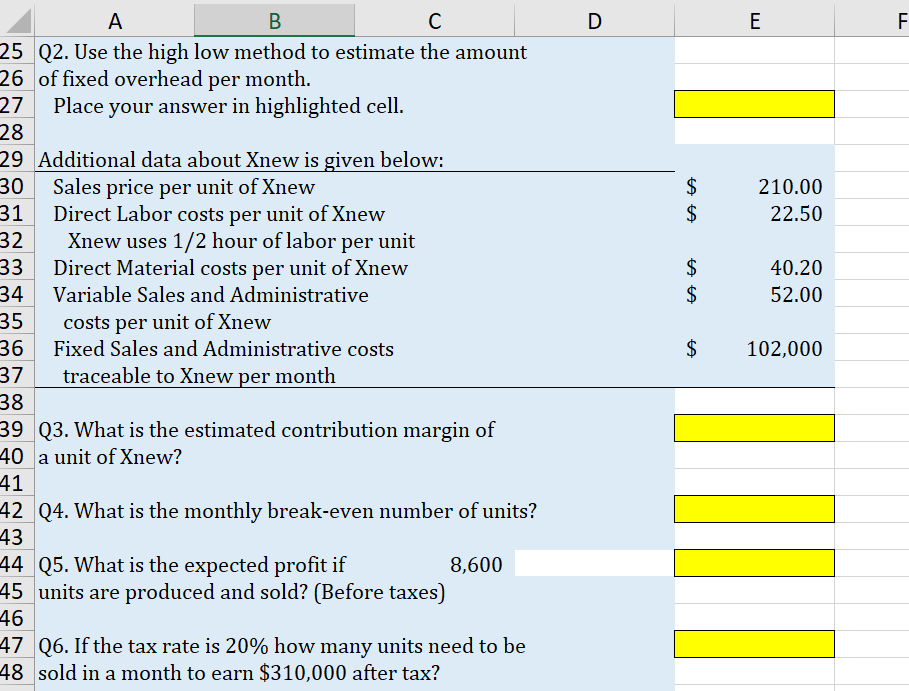Click the yellow cell beside Q3 contribution margin question

[x=754, y=428]
